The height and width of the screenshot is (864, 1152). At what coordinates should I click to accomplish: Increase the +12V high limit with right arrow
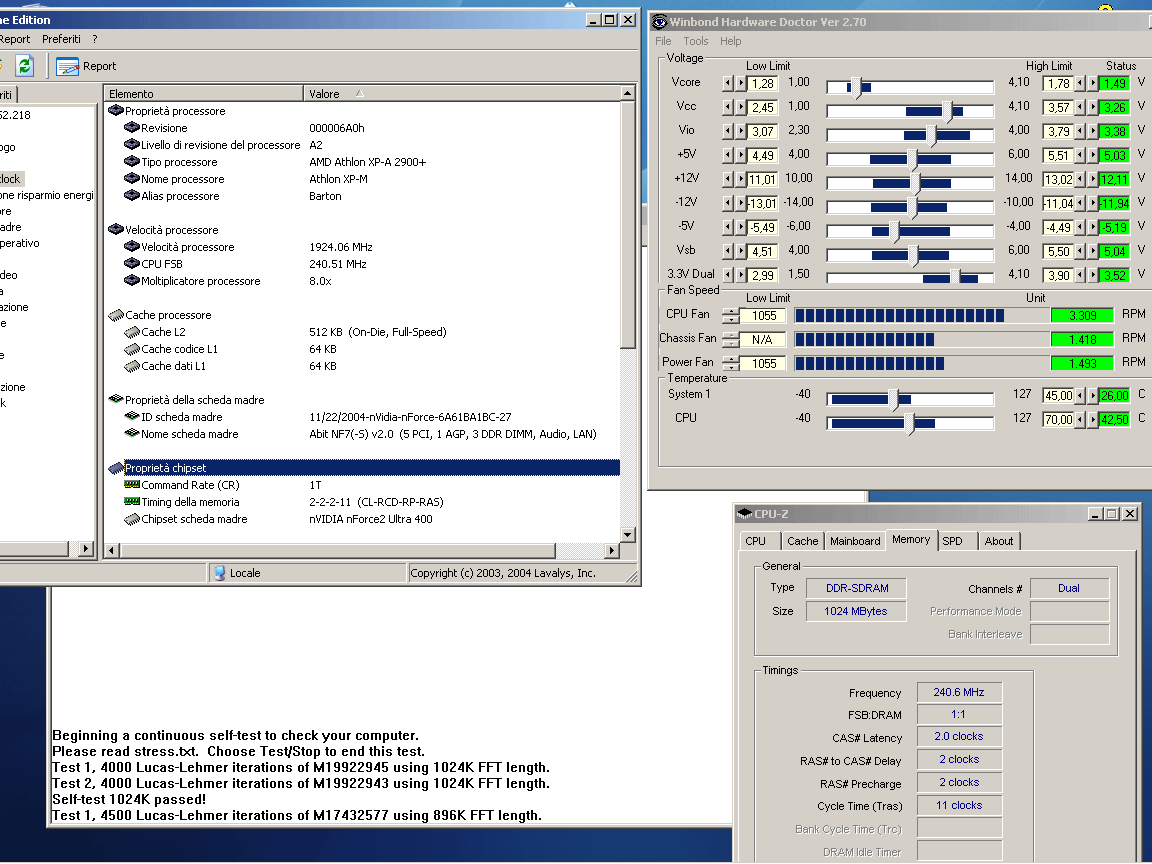click(x=1092, y=179)
